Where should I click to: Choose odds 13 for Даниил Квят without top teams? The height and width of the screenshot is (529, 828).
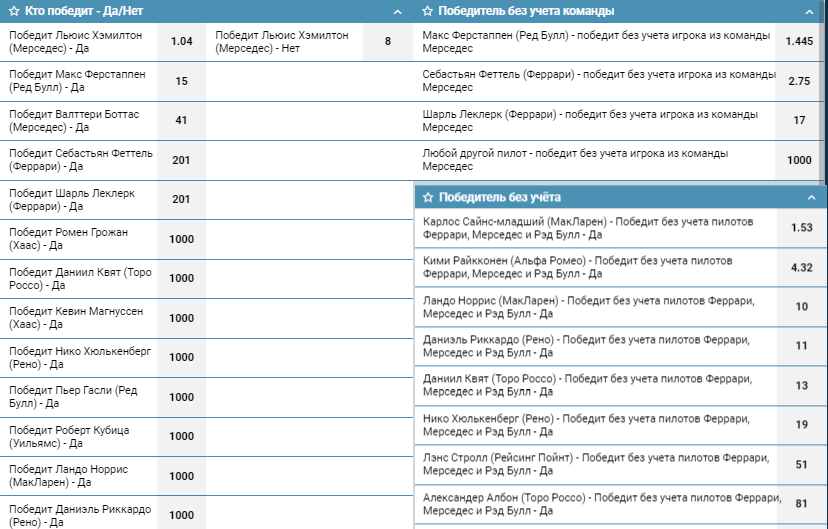click(802, 386)
